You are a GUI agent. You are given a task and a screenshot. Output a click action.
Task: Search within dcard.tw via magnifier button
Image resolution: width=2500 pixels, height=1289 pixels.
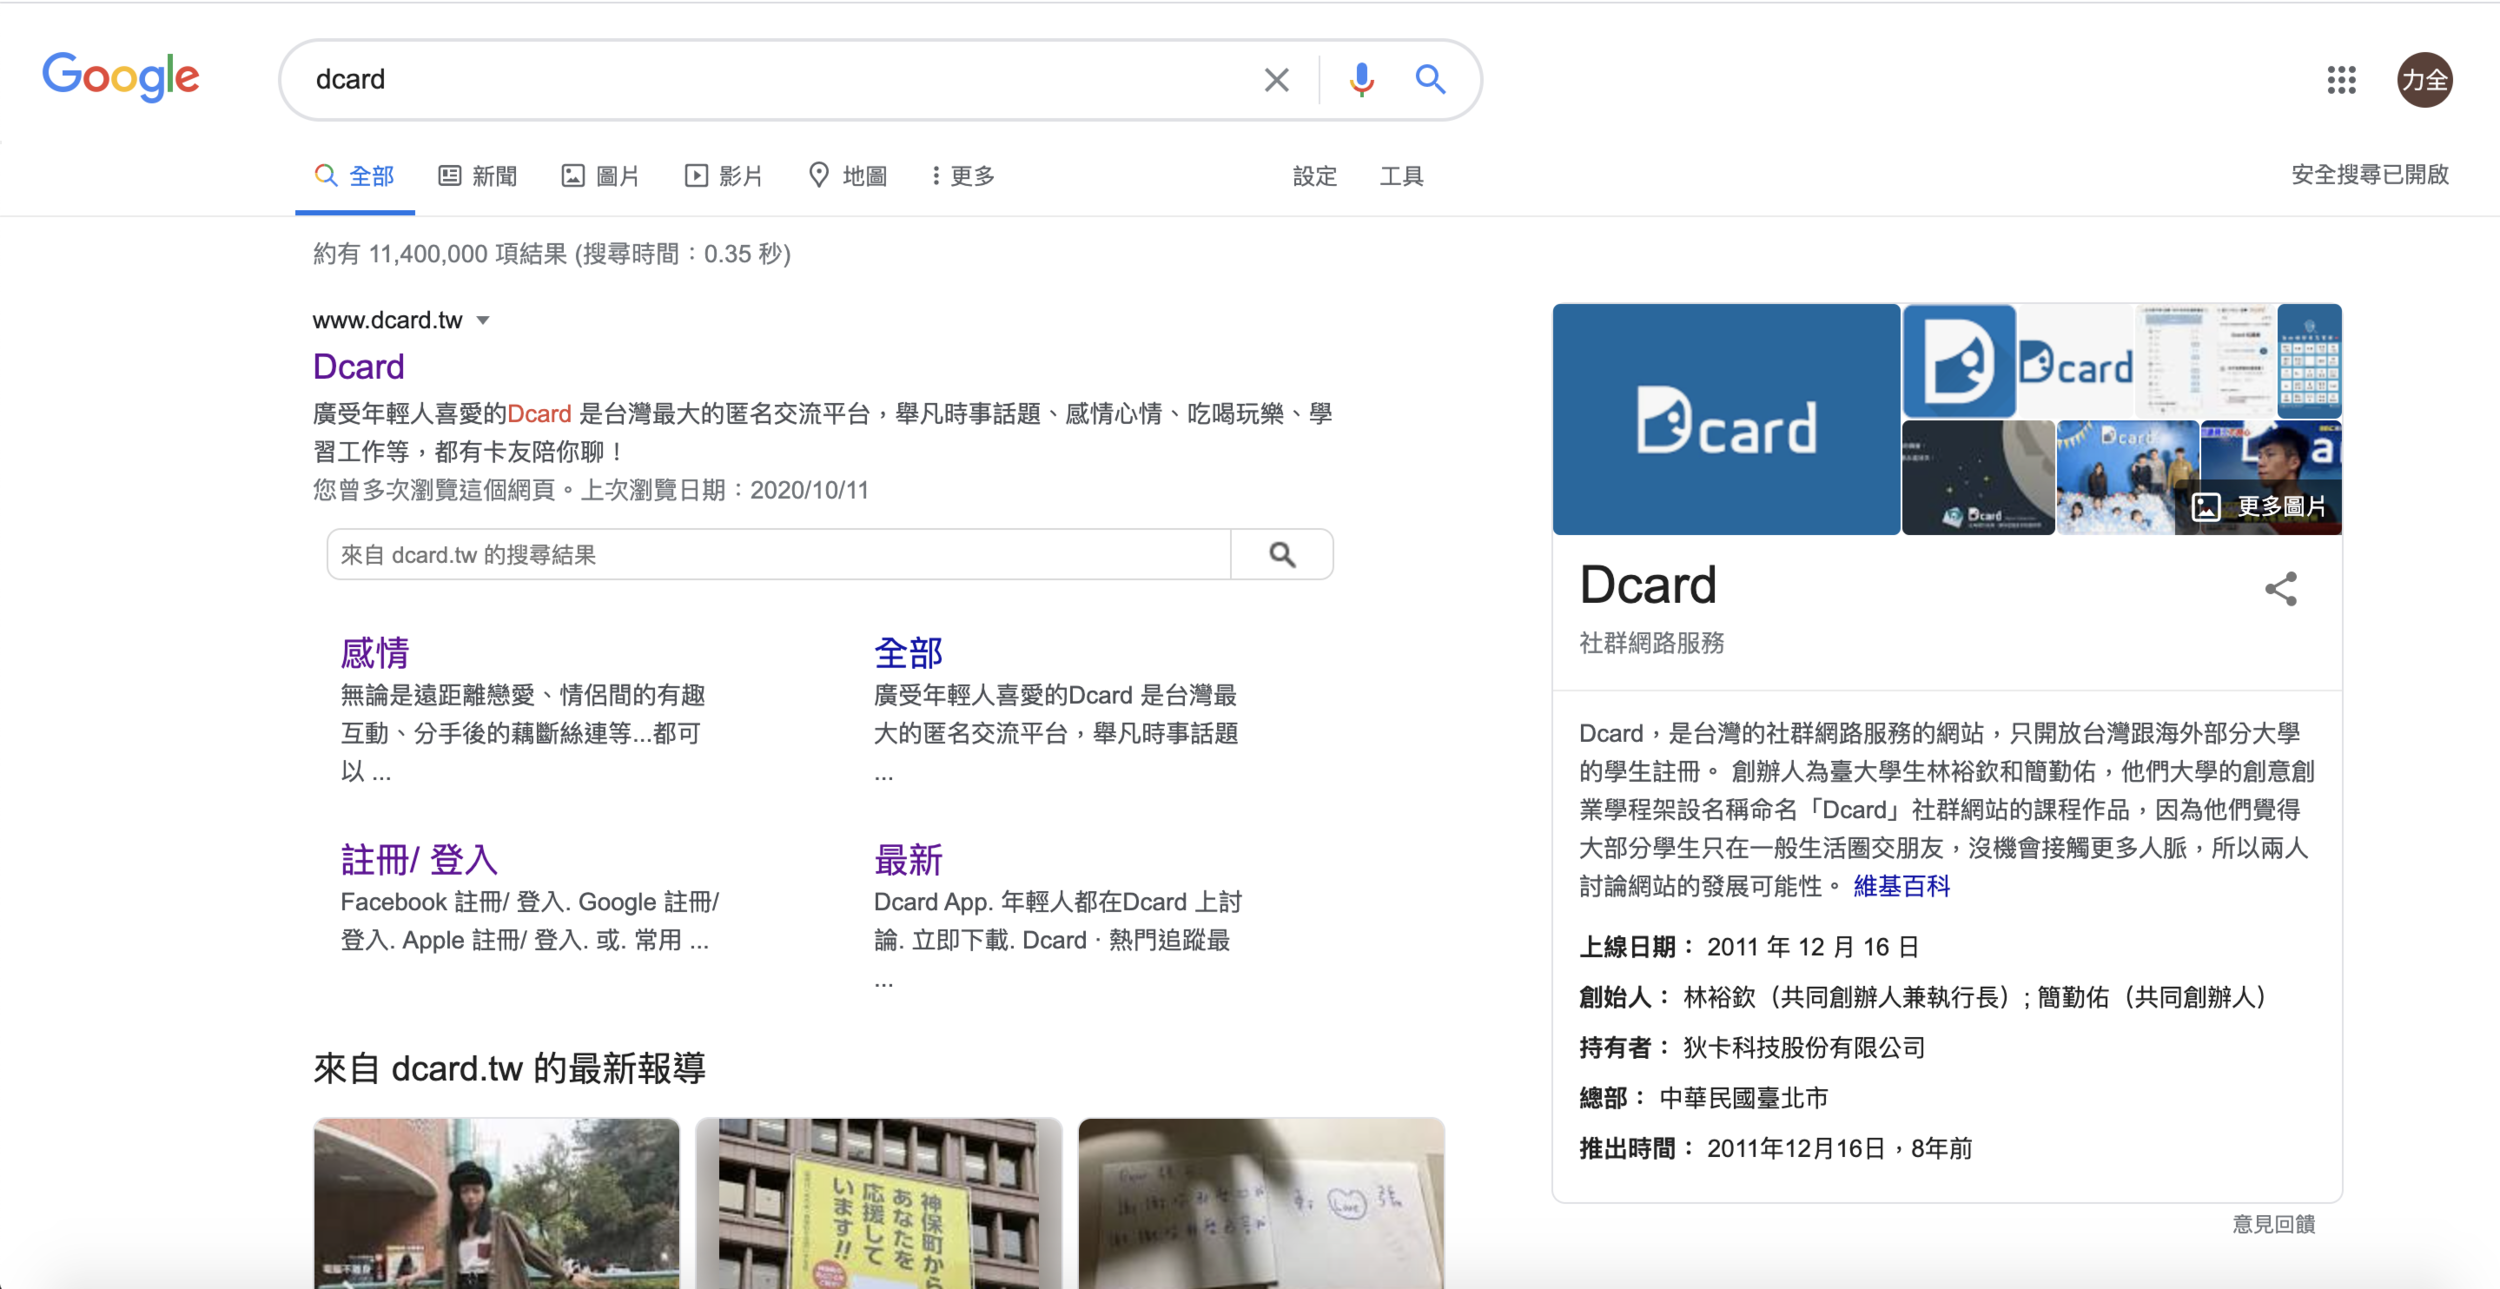coord(1282,555)
